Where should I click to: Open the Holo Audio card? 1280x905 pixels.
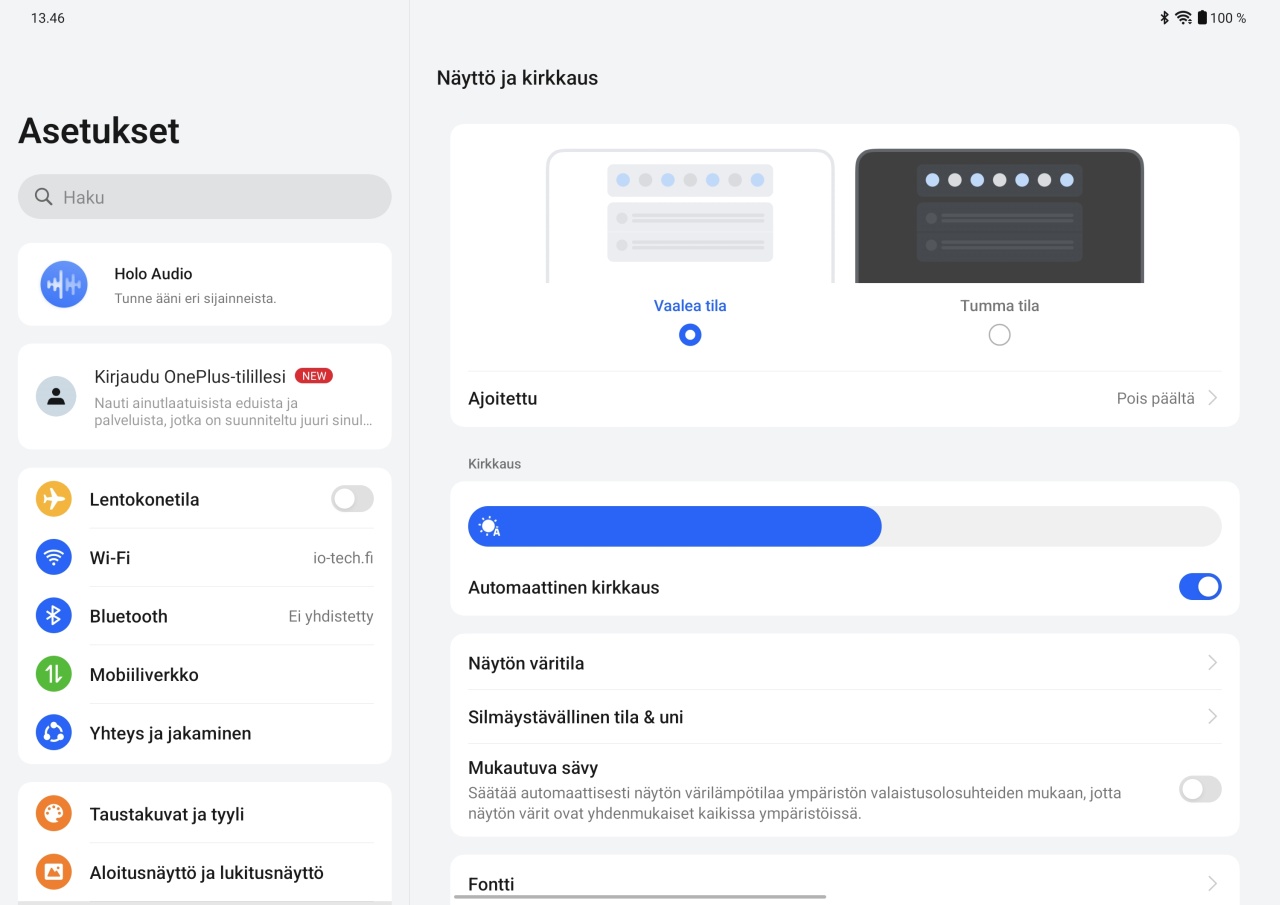click(205, 284)
